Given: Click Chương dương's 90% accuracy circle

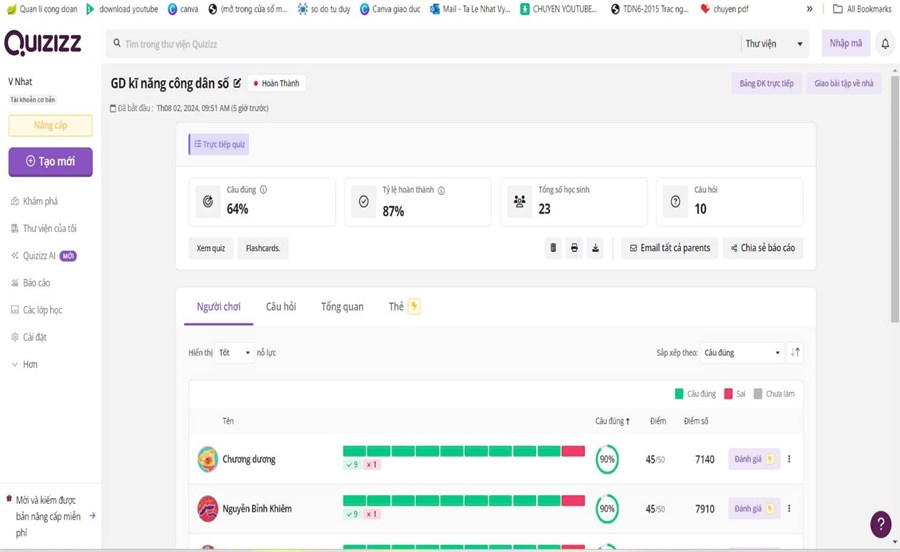Looking at the screenshot, I should point(607,459).
